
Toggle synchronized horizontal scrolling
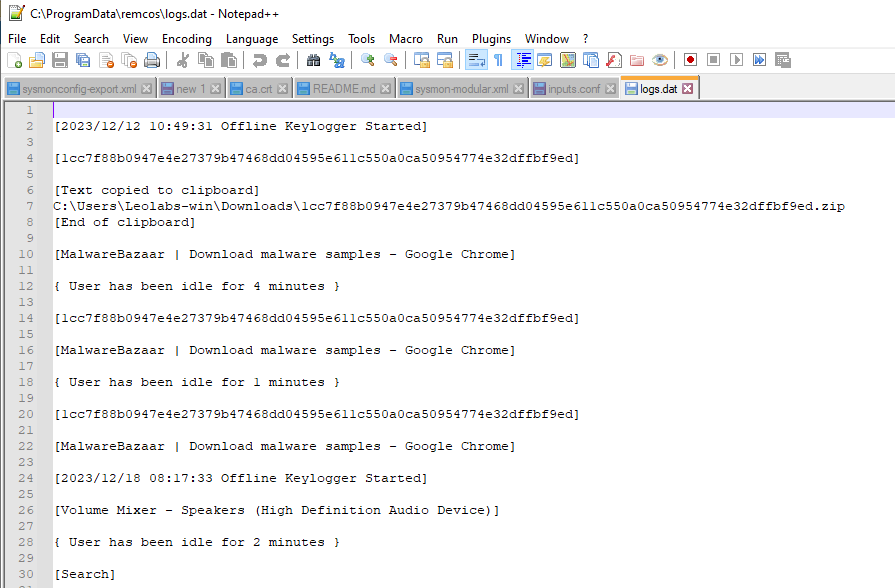pos(445,60)
